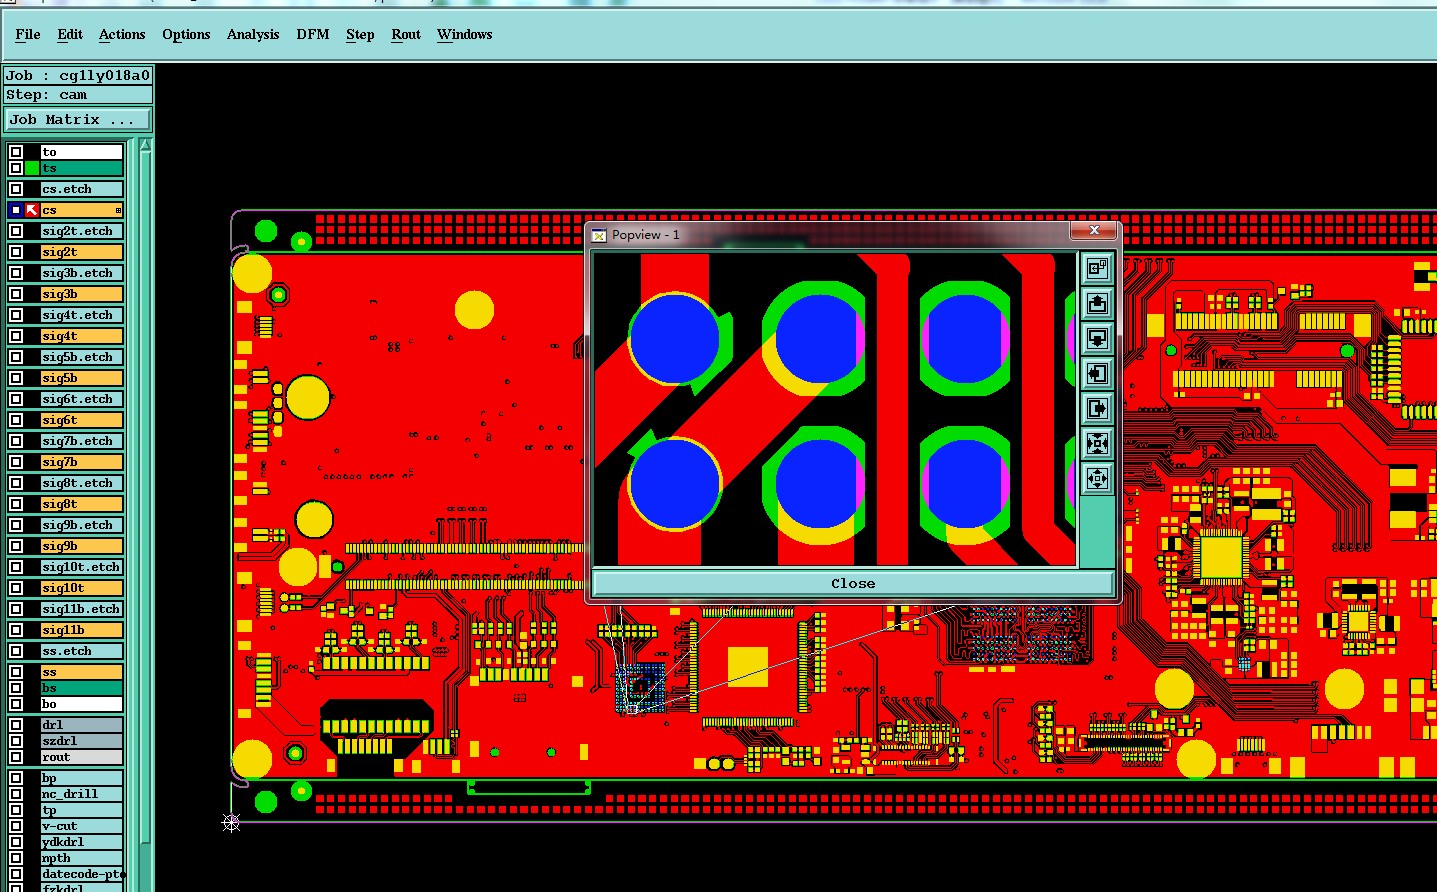Viewport: 1437px width, 892px height.
Task: Select layer name sig4t
Action: tap(82, 336)
